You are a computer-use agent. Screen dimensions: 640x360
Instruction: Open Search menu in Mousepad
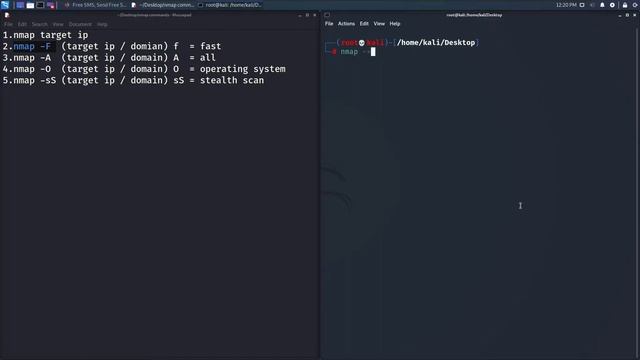click(40, 24)
